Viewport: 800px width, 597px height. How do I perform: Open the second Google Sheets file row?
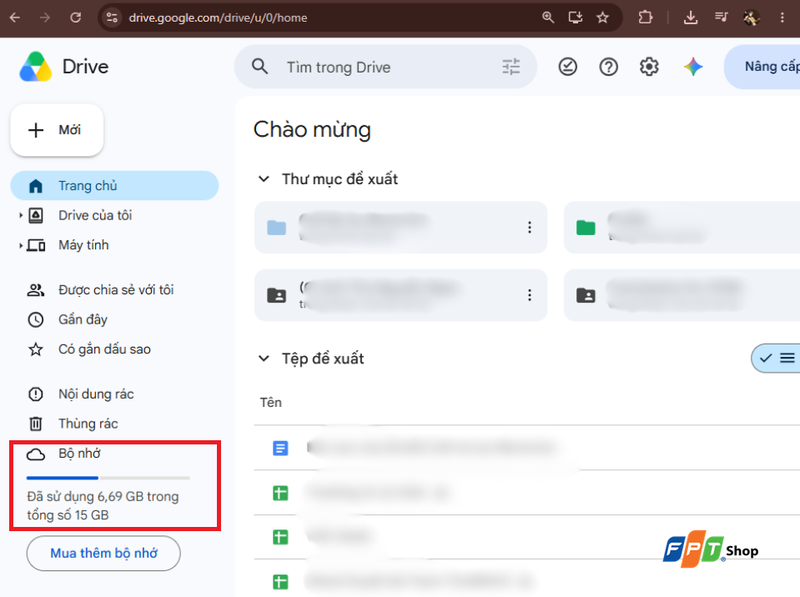coord(527,537)
